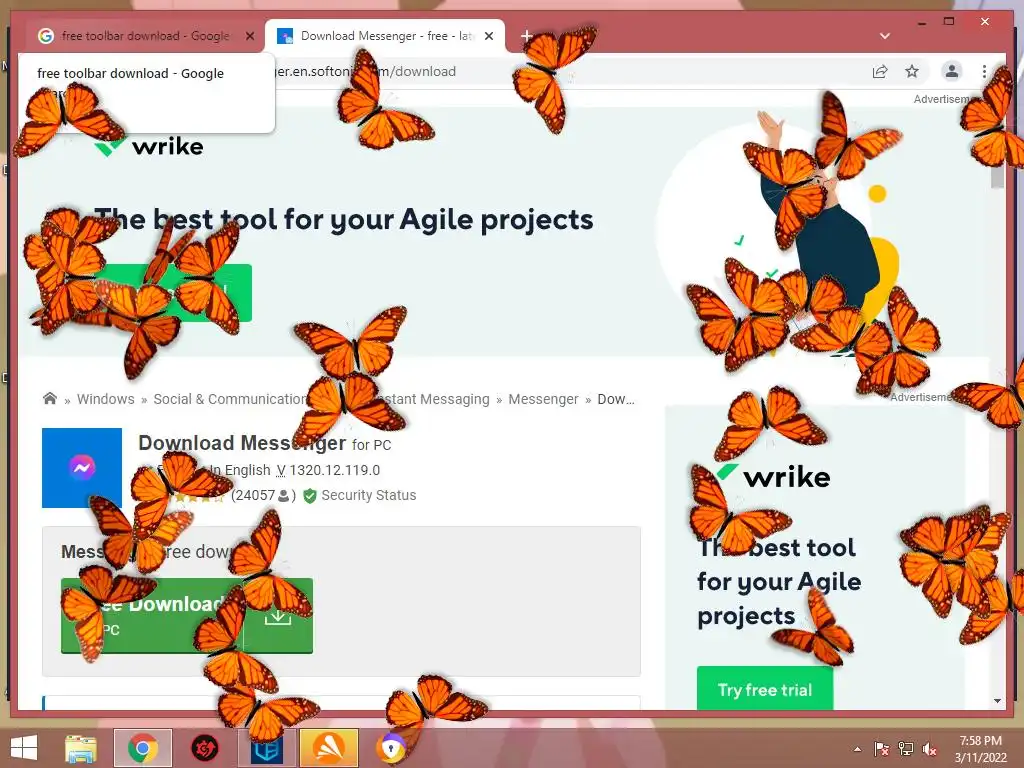Click the Chrome taskbar icon

coord(143,748)
